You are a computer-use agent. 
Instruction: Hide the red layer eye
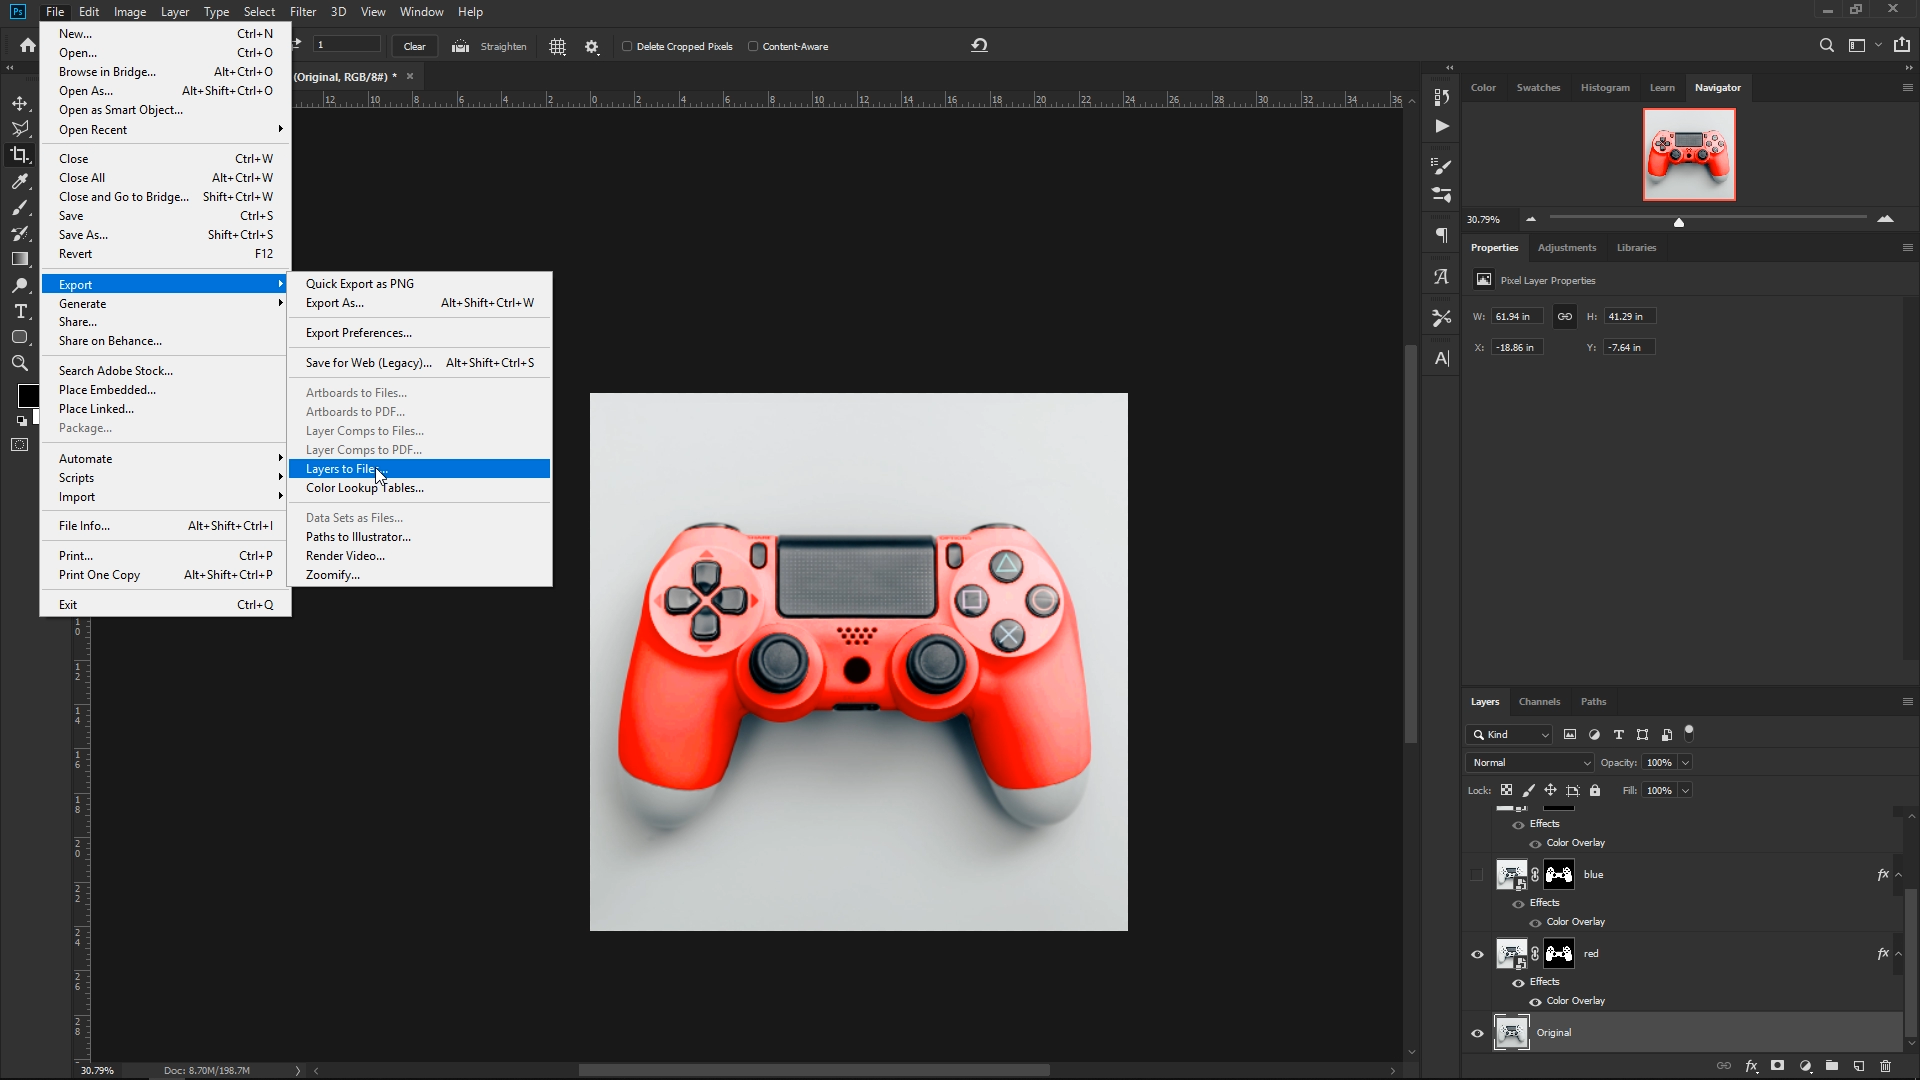tap(1477, 954)
